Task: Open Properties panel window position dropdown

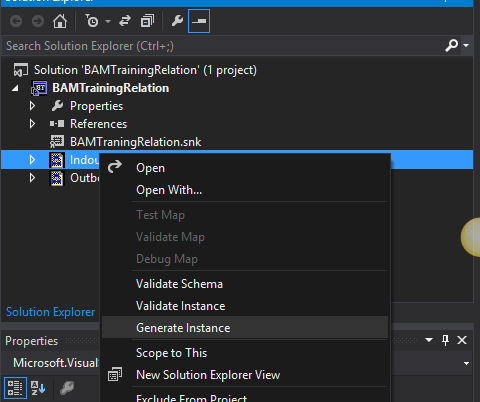Action: click(x=429, y=340)
